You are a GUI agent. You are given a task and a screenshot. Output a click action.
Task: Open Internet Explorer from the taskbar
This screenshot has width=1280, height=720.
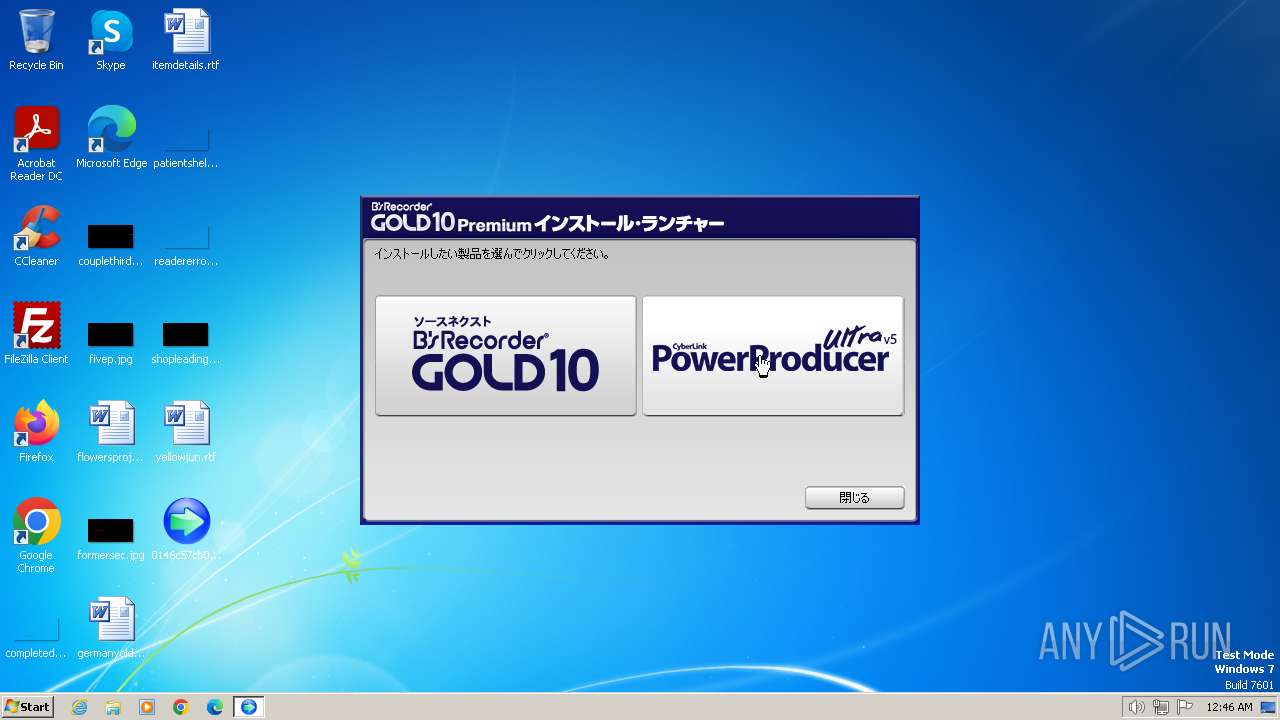(x=79, y=707)
